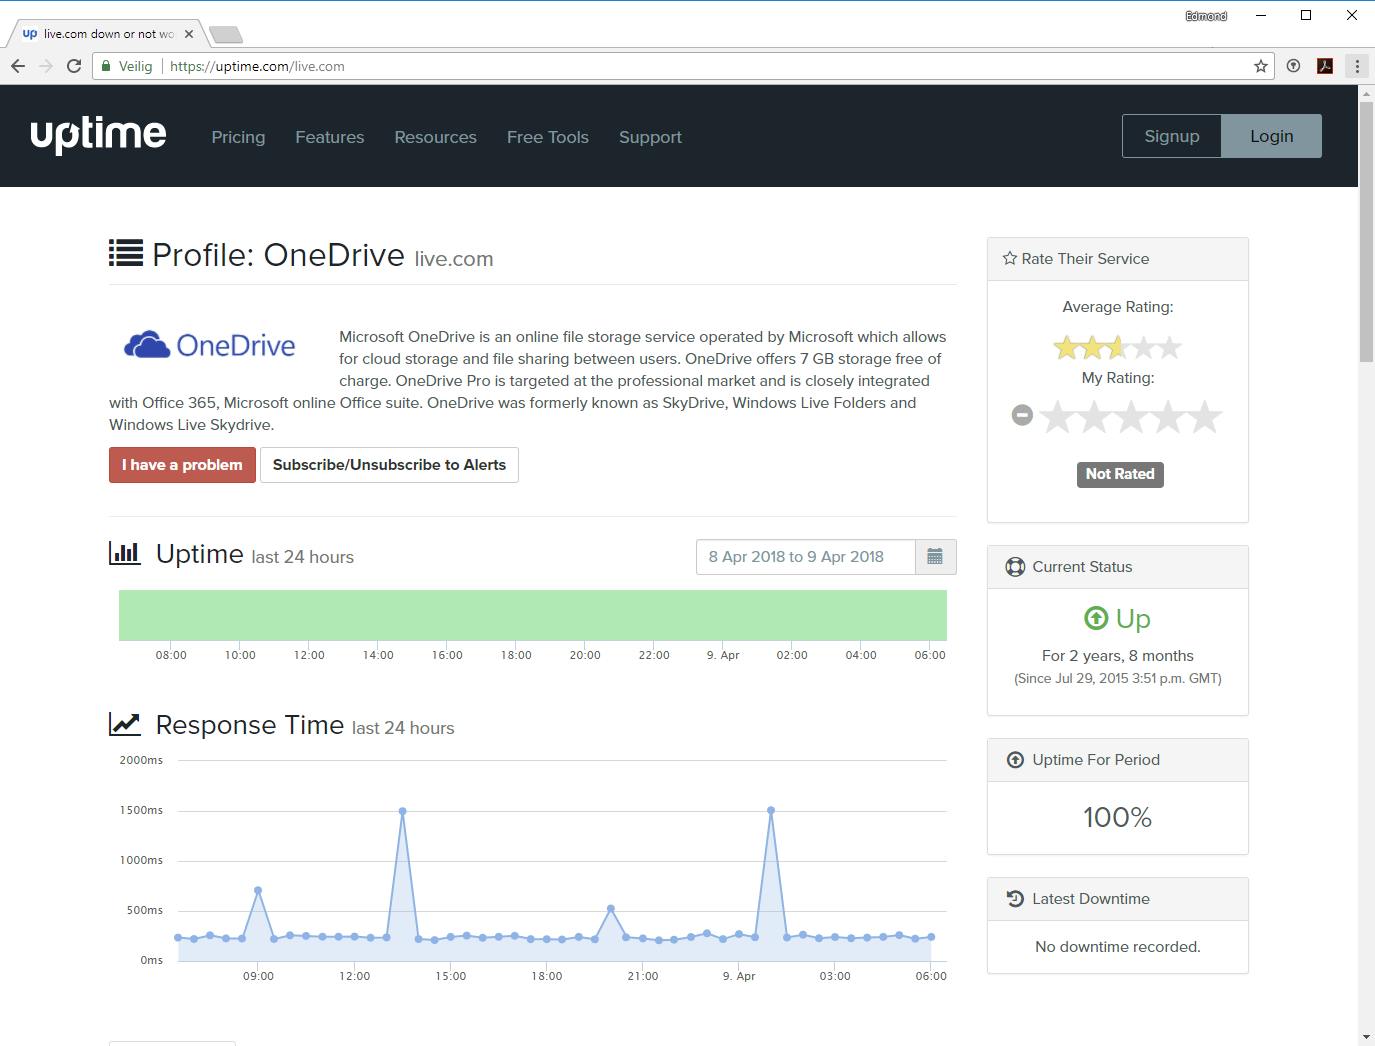Screen dimensions: 1375x1046
Task: Click the page vertical scrollbar thumb
Action: click(x=1366, y=231)
